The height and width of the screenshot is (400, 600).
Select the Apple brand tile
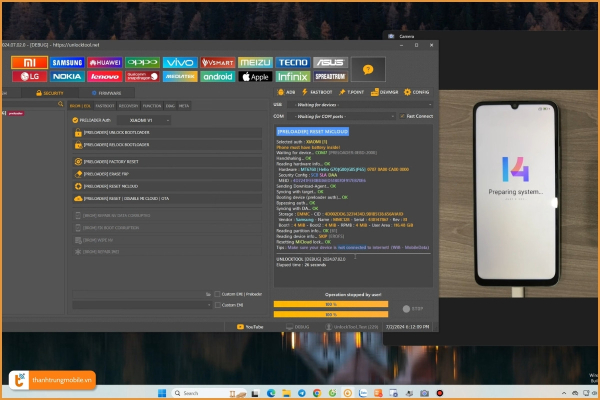point(256,76)
